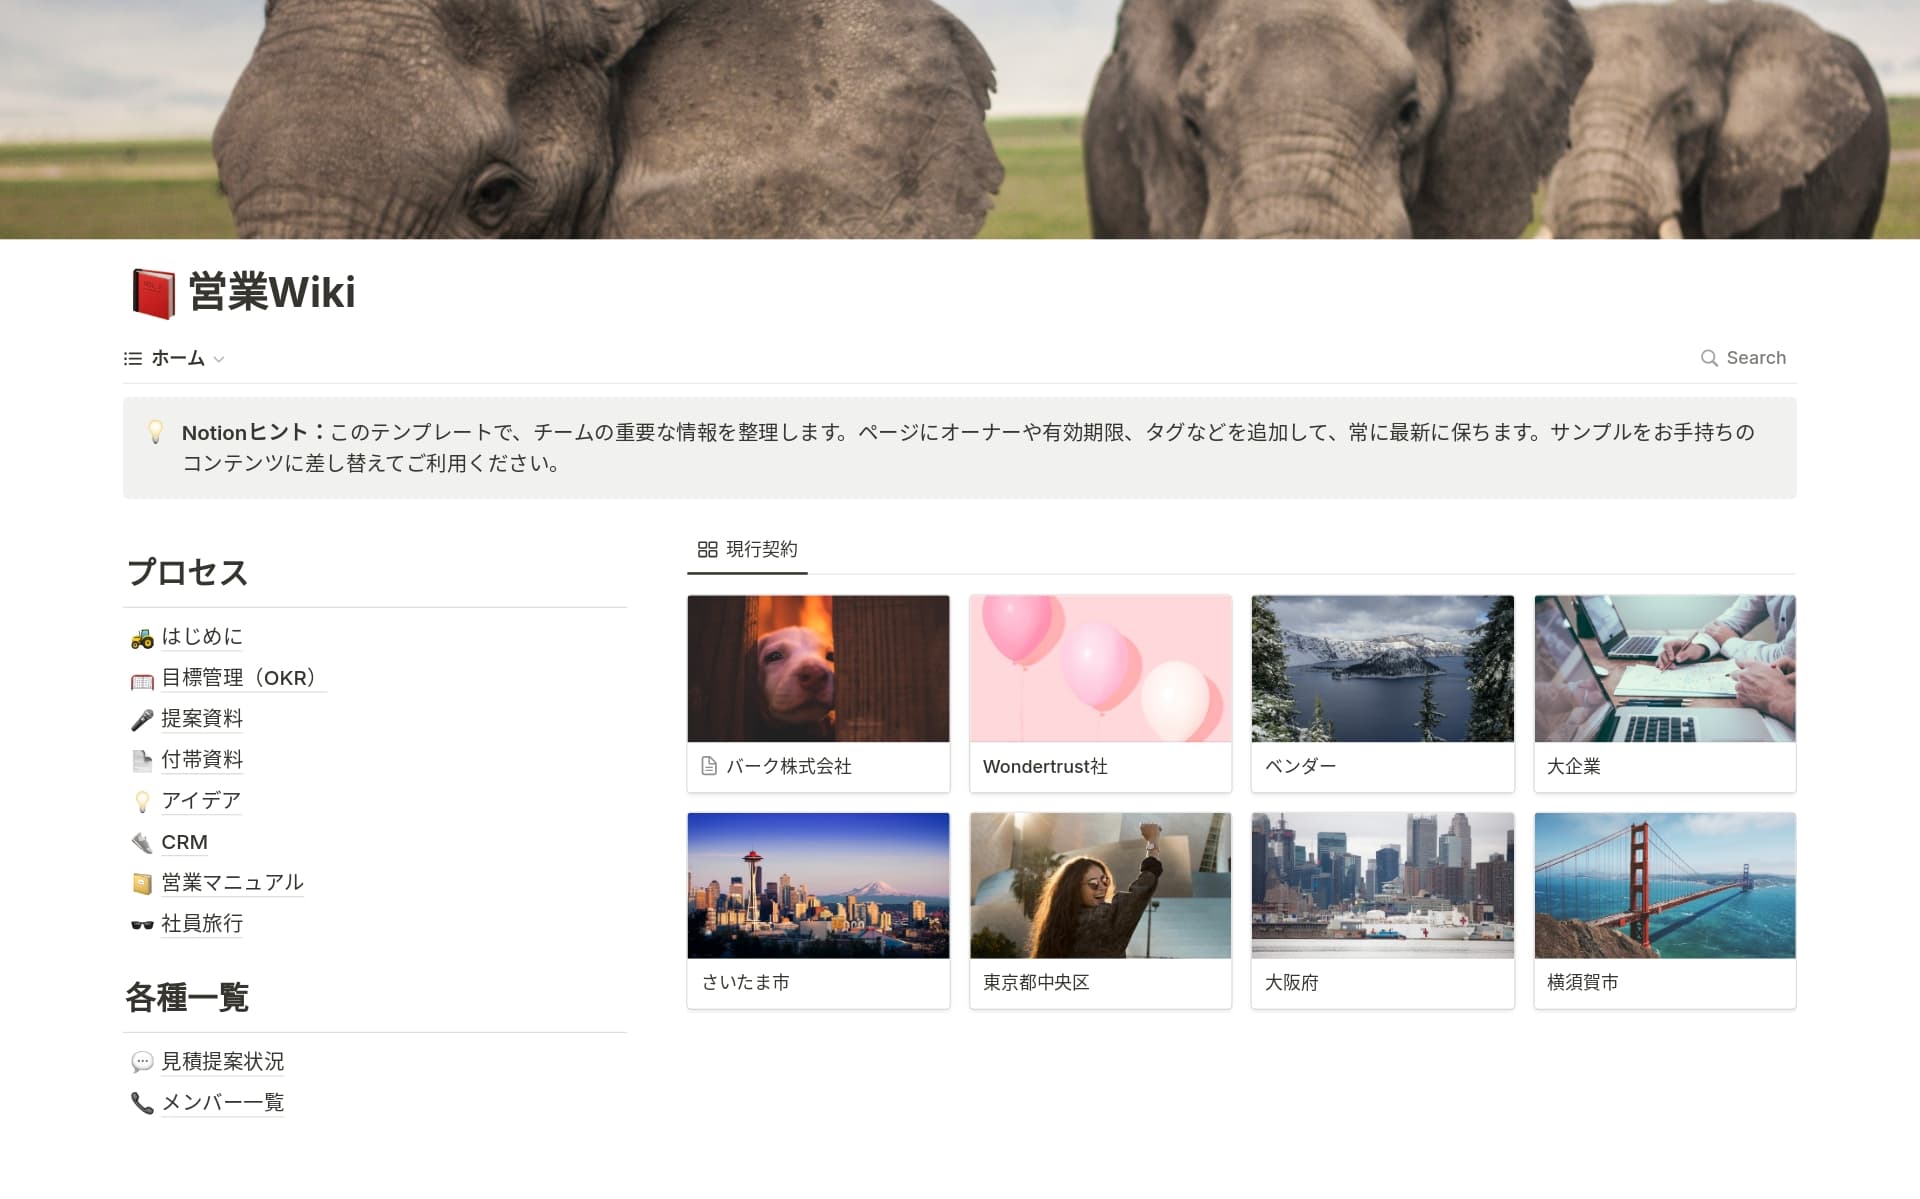Click the Search magnifier icon
1920x1199 pixels.
point(1707,357)
